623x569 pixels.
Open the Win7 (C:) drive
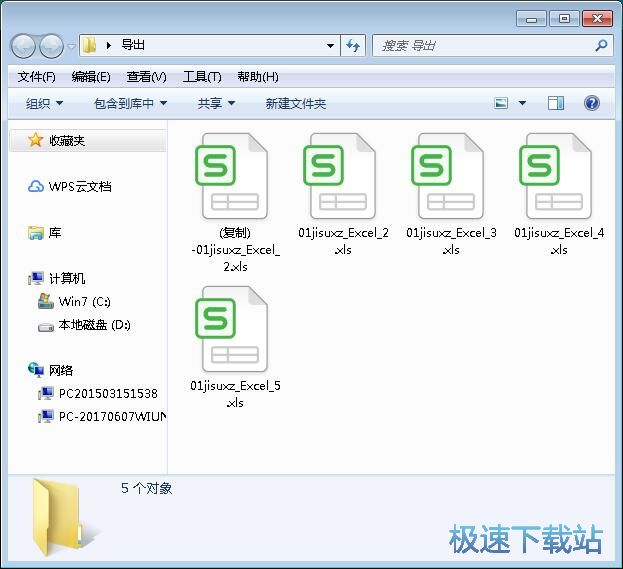(84, 301)
